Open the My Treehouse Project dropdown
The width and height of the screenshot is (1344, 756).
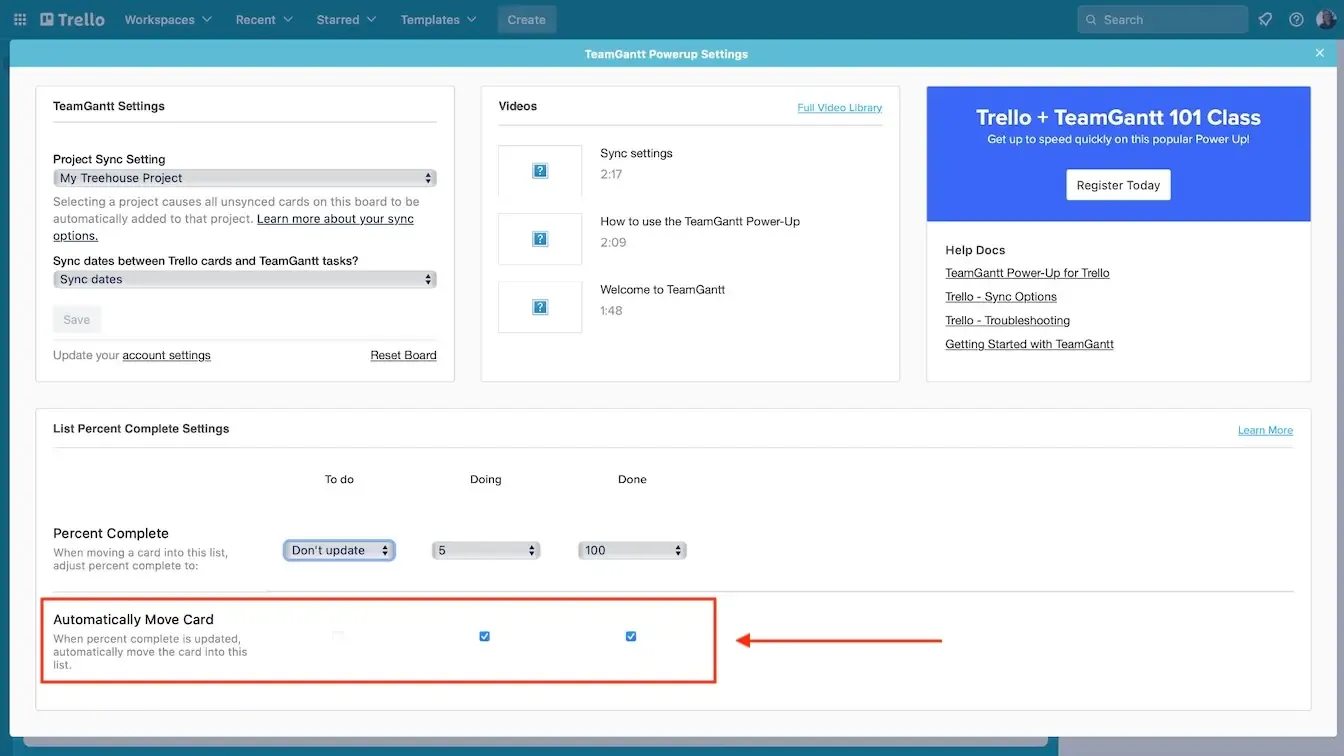(x=245, y=178)
